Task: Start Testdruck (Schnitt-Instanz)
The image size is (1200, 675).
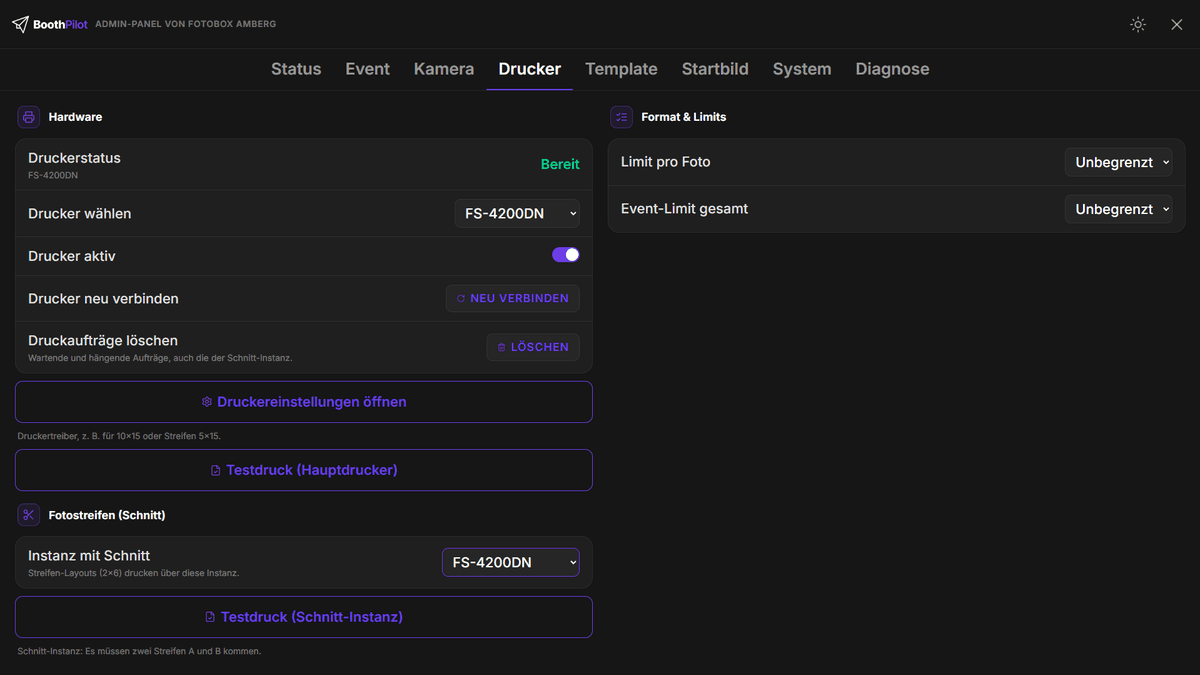Action: pyautogui.click(x=304, y=617)
